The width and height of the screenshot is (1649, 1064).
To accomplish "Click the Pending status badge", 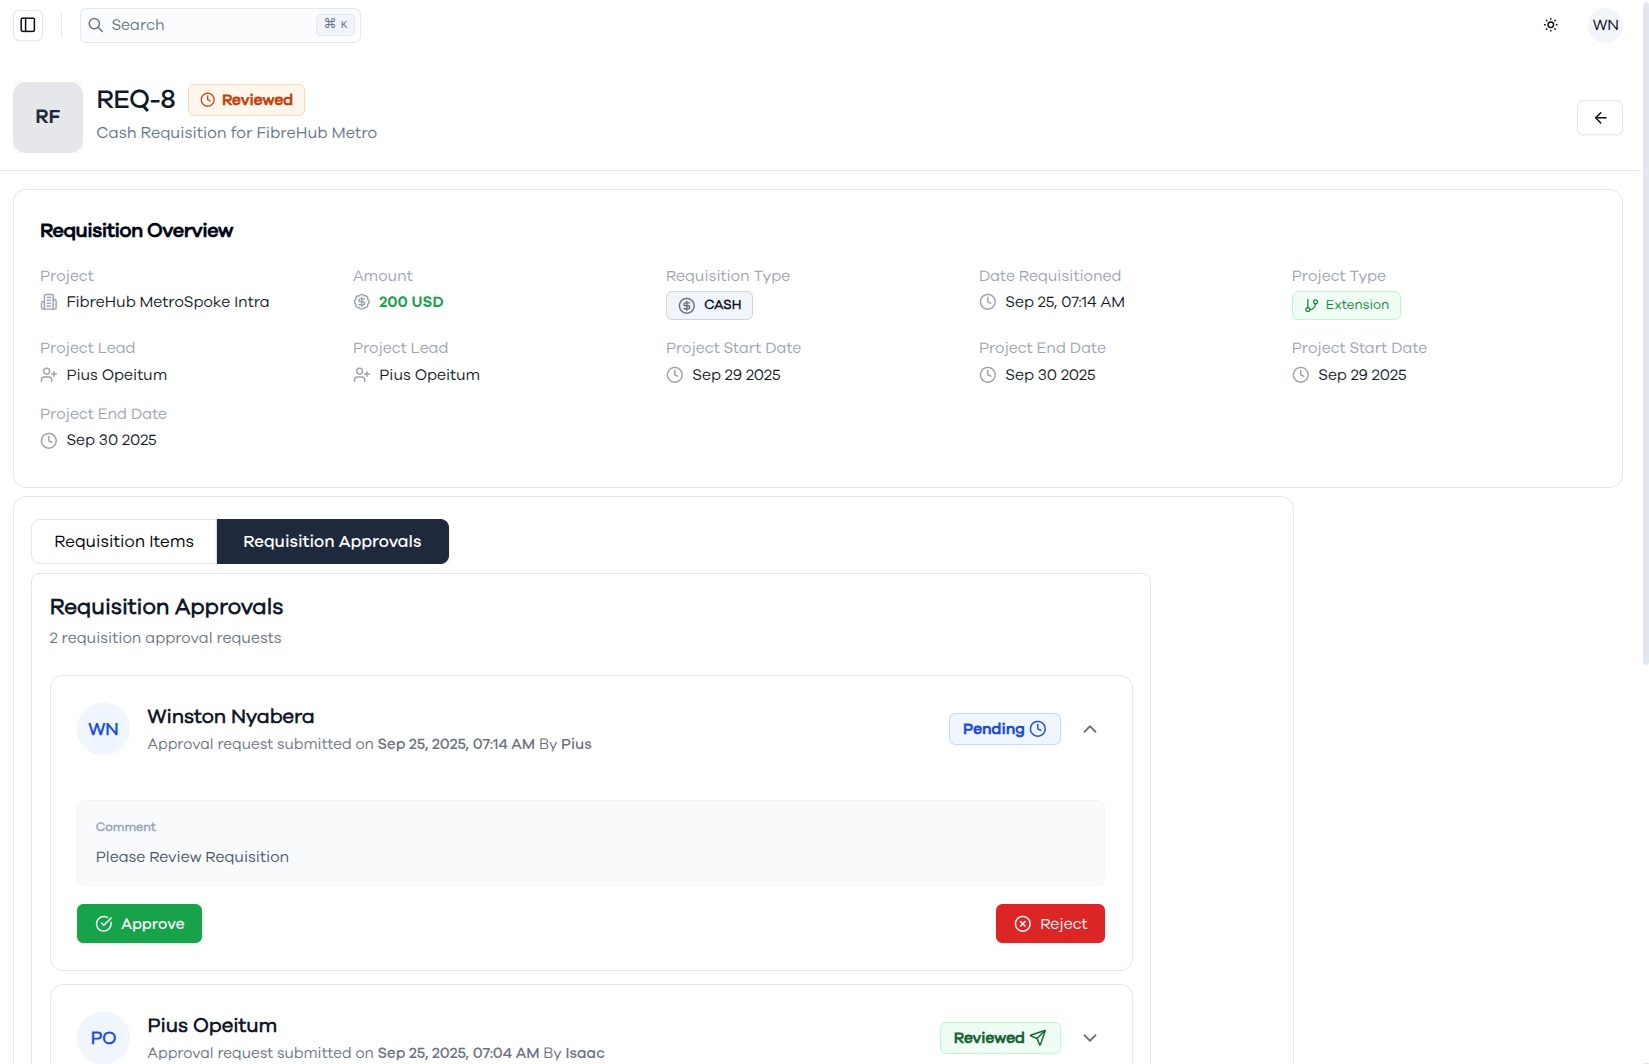I will point(1004,729).
